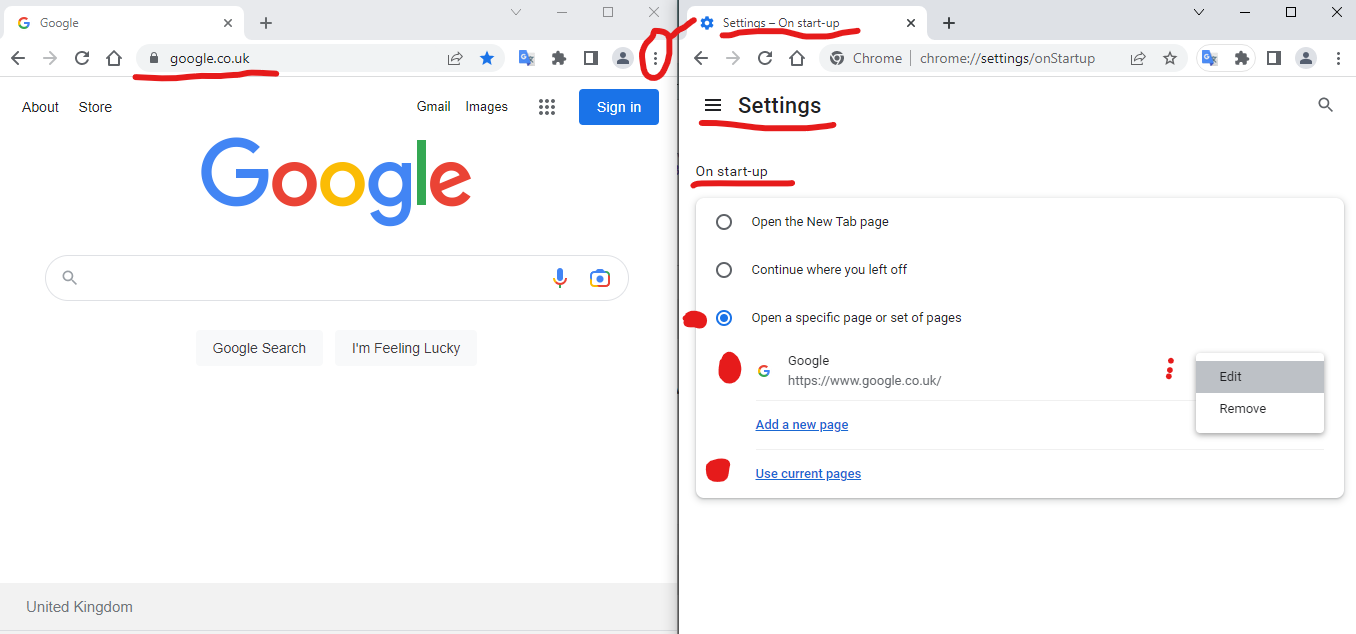The height and width of the screenshot is (634, 1356).
Task: Open Google apps grid
Action: coord(547,107)
